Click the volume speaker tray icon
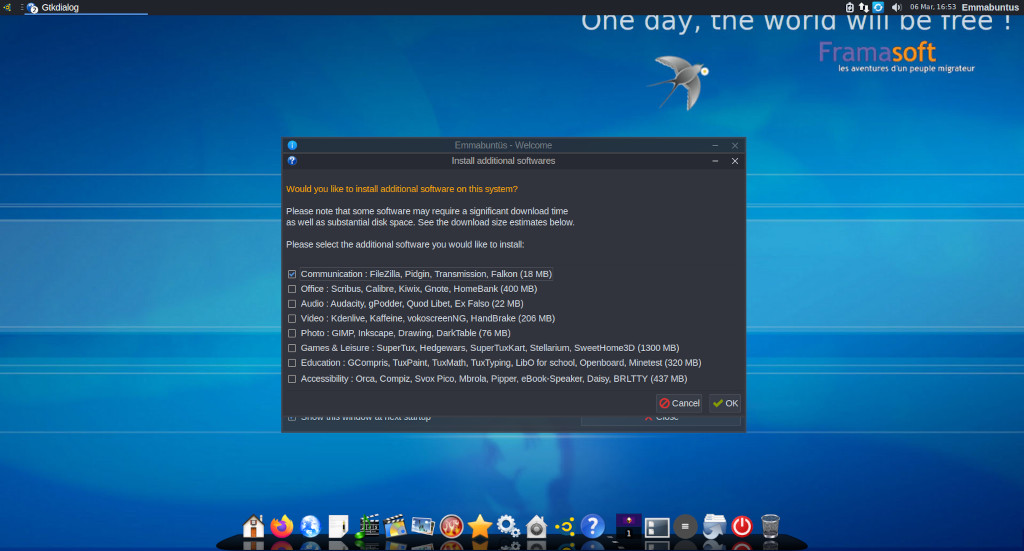 [897, 7]
